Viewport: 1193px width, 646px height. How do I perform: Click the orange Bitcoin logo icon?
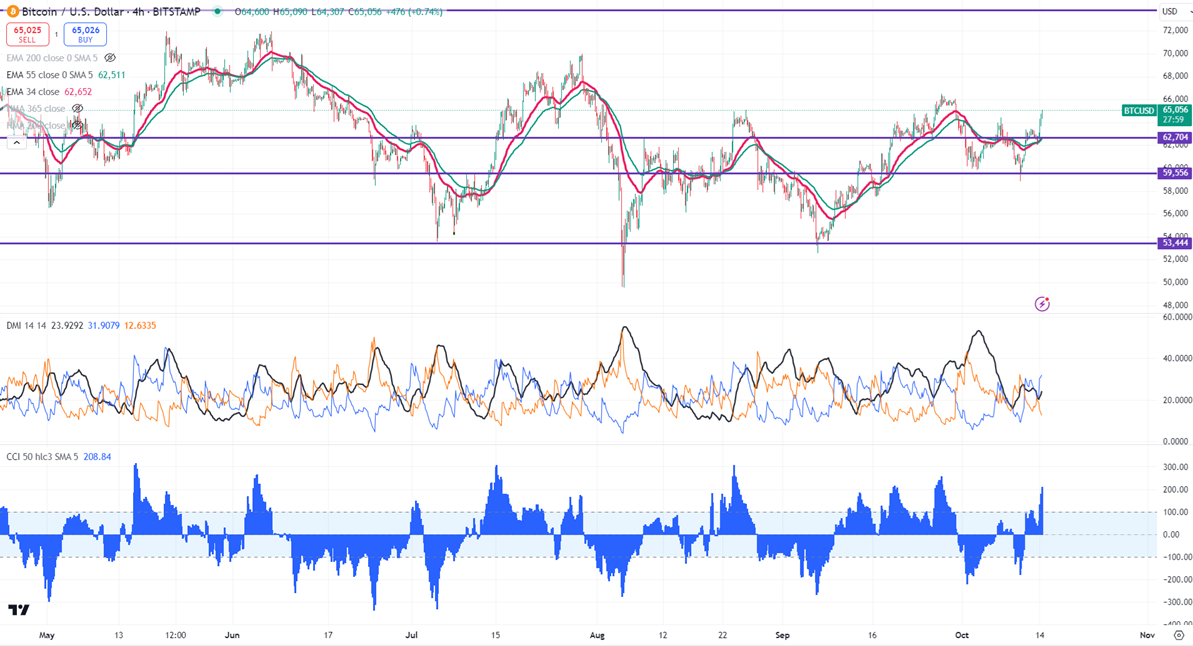pyautogui.click(x=13, y=11)
